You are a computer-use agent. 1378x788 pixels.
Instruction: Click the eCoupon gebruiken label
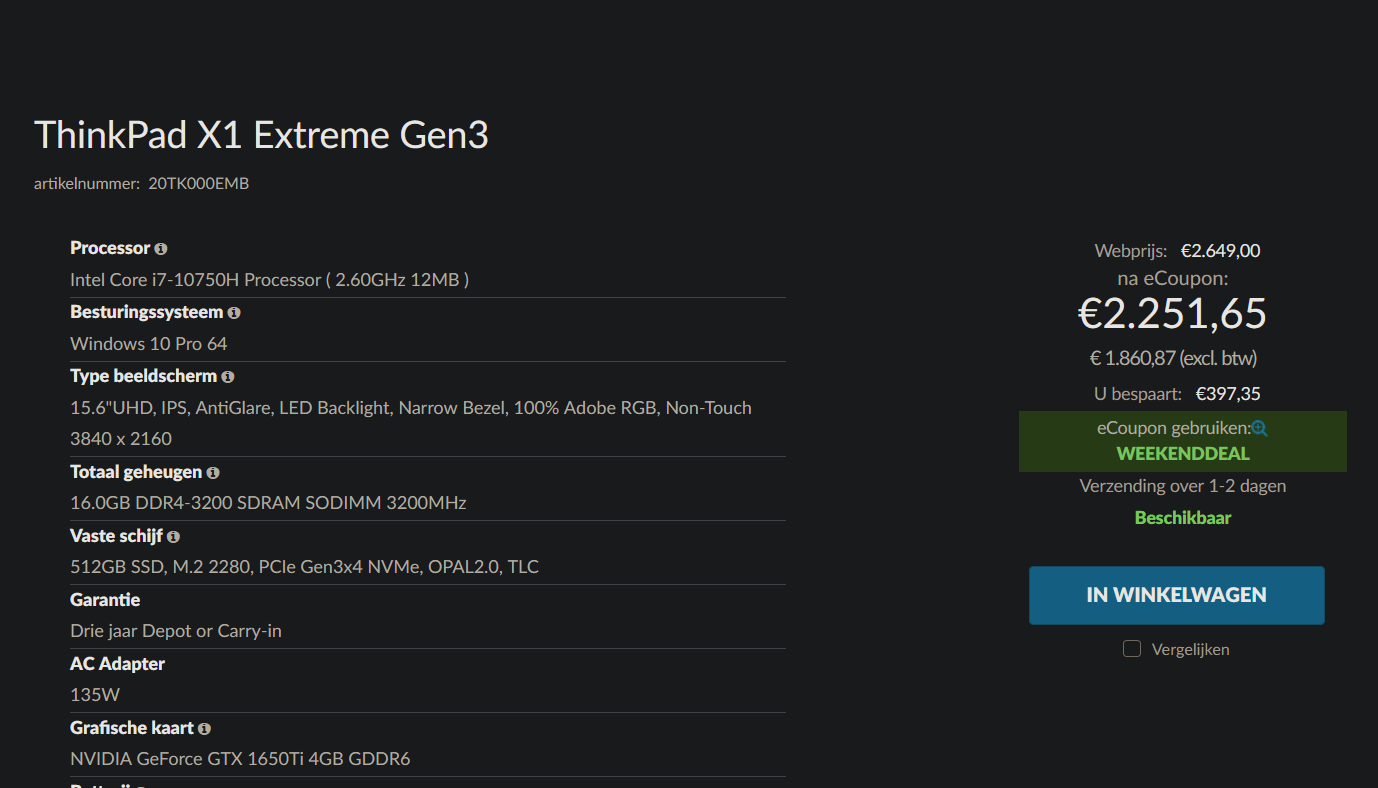[1173, 428]
